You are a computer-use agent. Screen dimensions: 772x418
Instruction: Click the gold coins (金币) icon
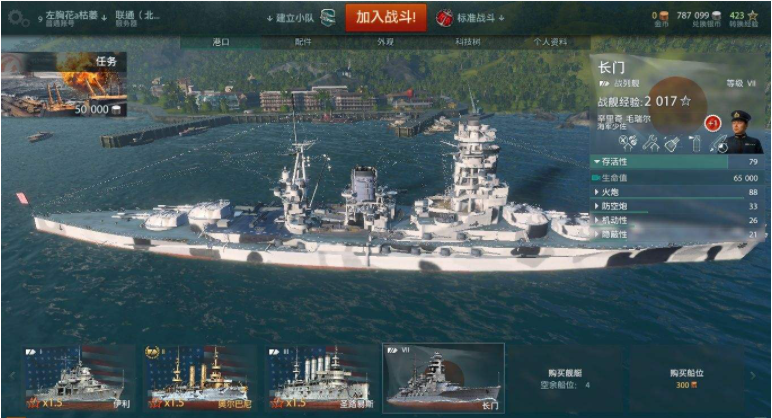(663, 16)
